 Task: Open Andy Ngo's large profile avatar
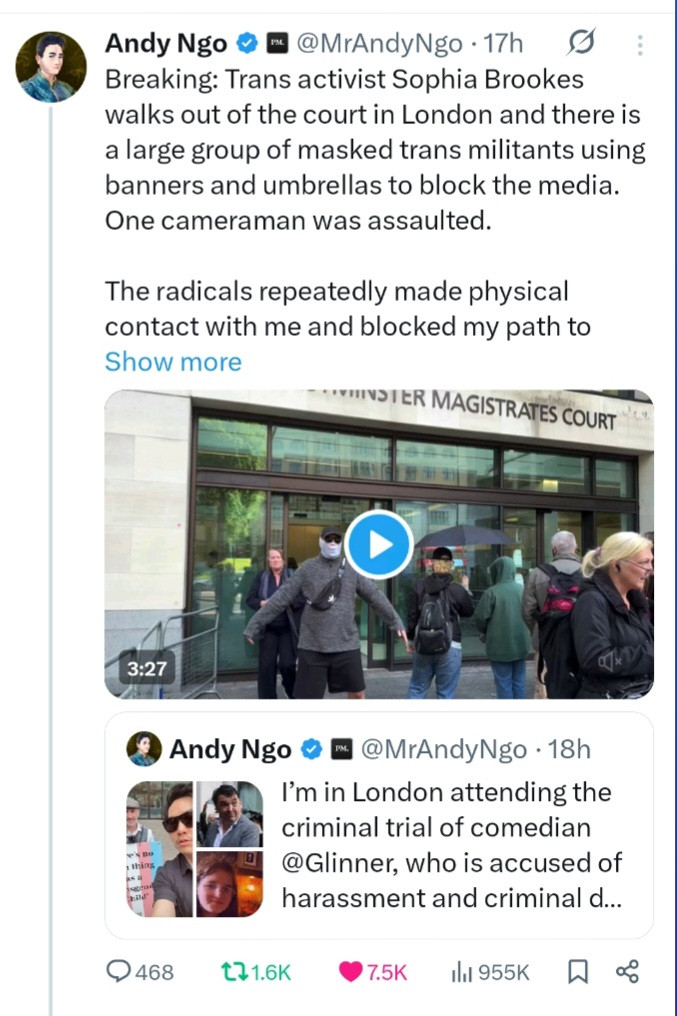(51, 66)
